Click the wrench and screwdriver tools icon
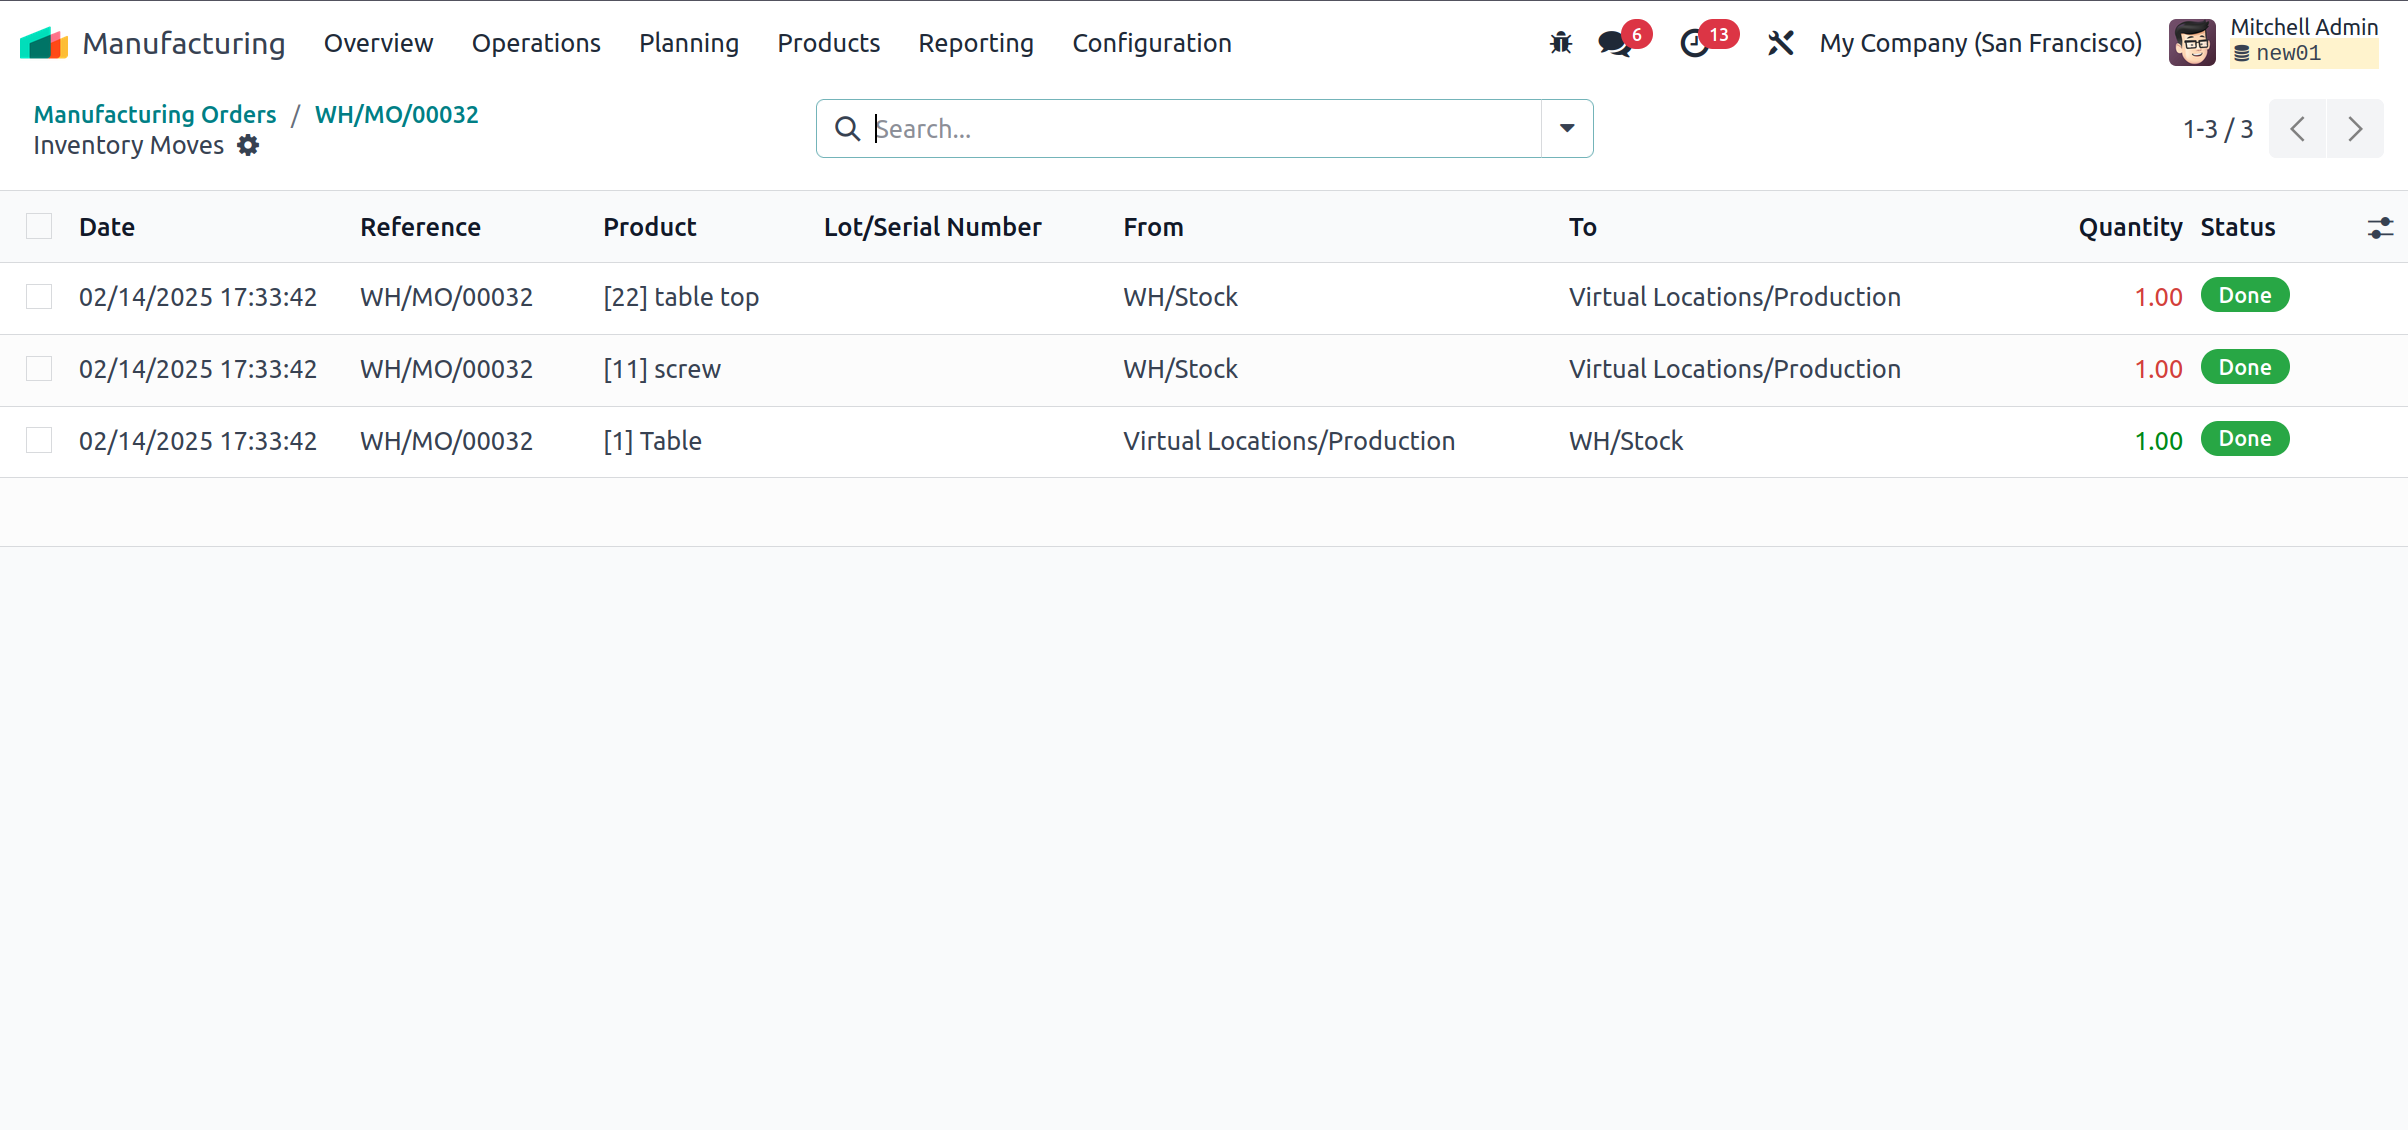Viewport: 2408px width, 1130px height. pos(1780,43)
